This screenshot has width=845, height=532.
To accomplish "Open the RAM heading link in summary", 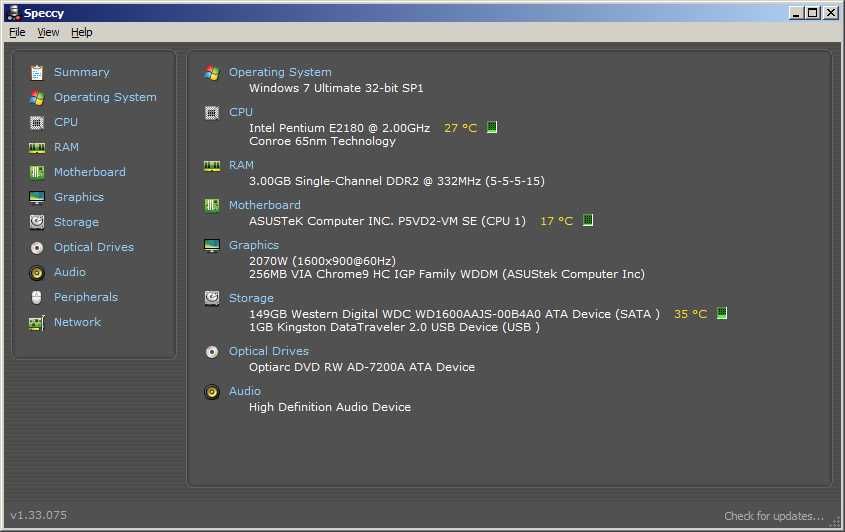I will point(241,165).
